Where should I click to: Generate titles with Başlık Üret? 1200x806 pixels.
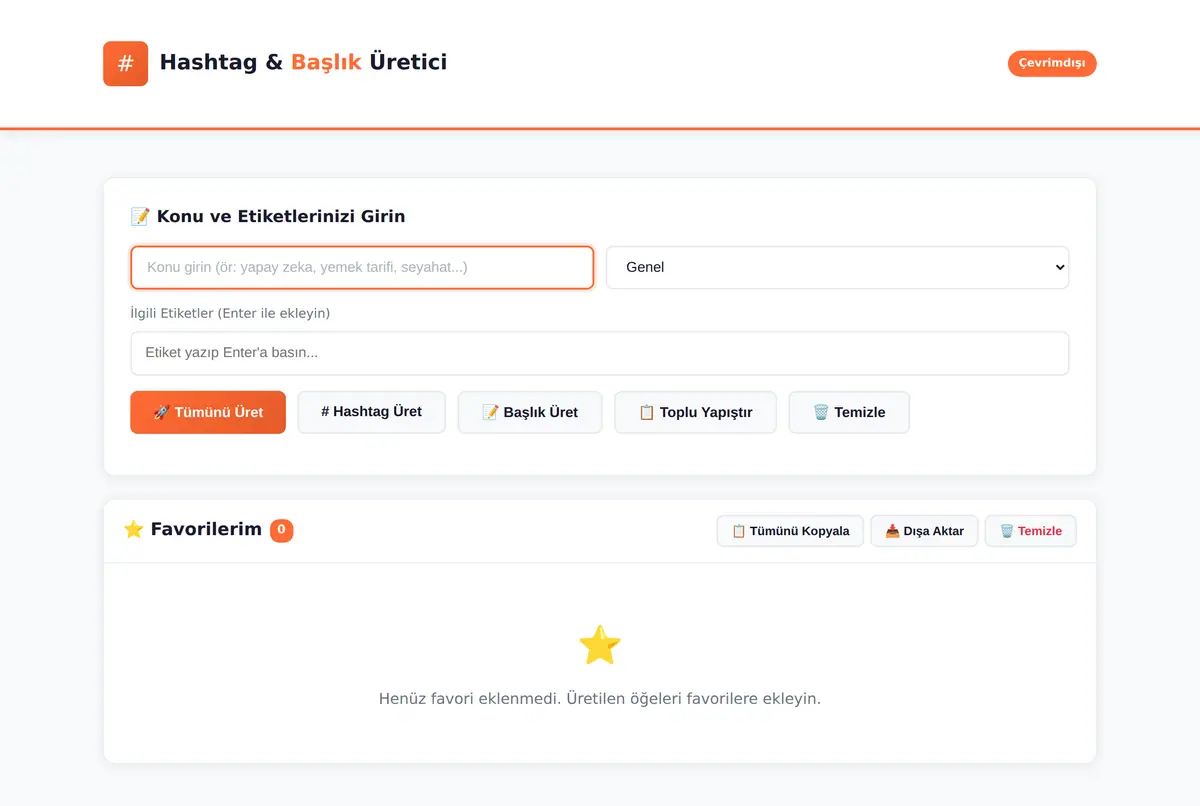click(530, 412)
